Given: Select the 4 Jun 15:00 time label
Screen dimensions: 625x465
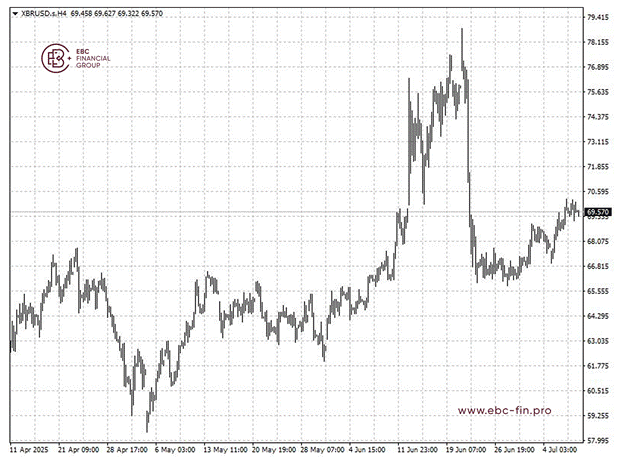Looking at the screenshot, I should [x=368, y=450].
